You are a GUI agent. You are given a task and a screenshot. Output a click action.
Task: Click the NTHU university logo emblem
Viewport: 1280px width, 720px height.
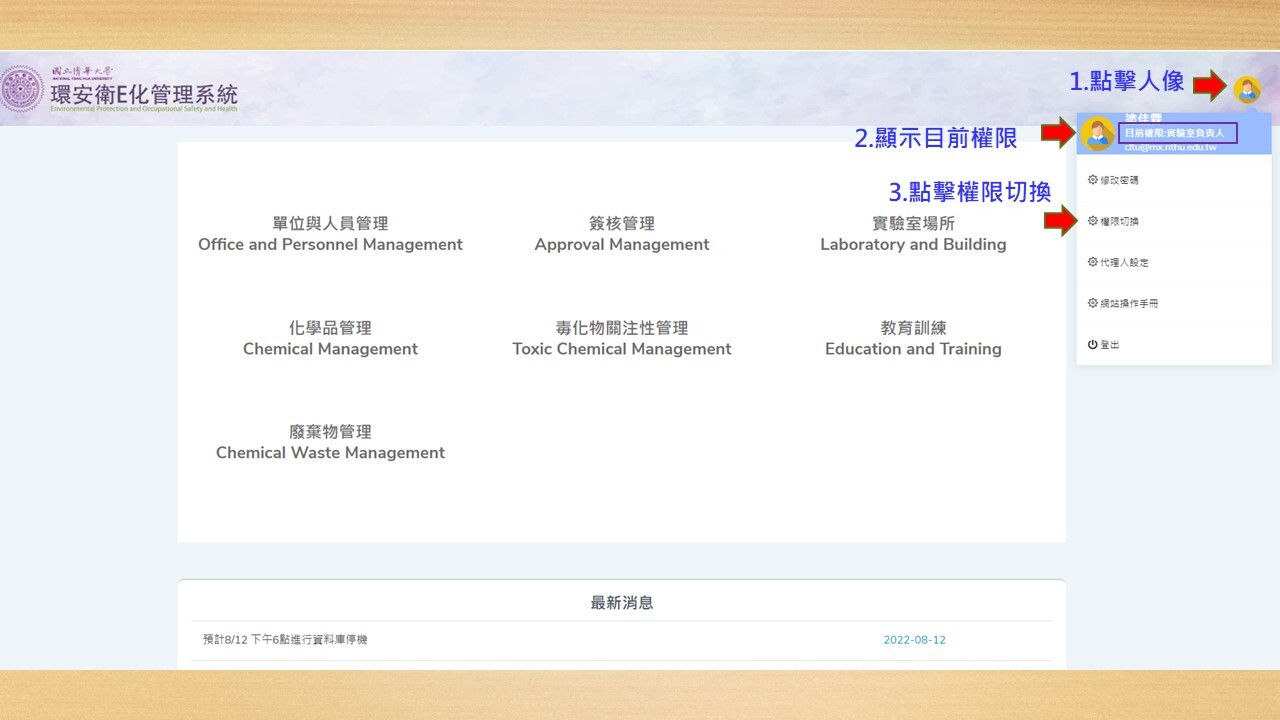click(x=22, y=90)
